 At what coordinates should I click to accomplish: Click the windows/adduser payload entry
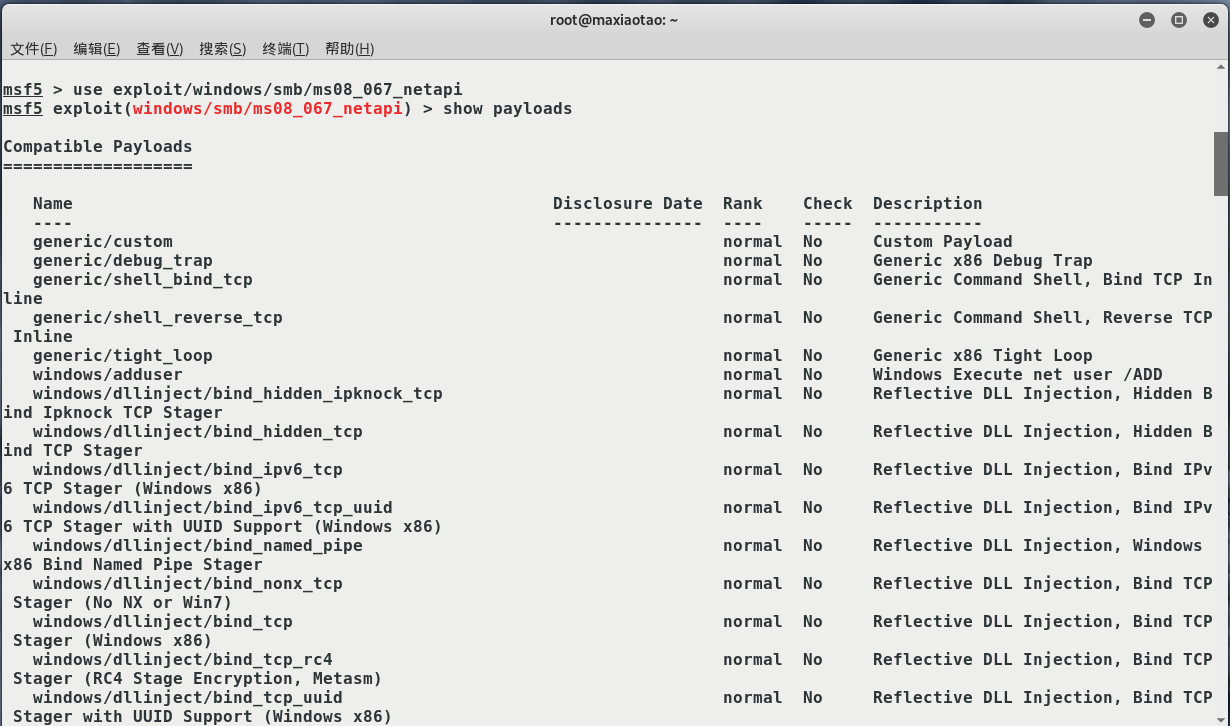click(x=108, y=374)
